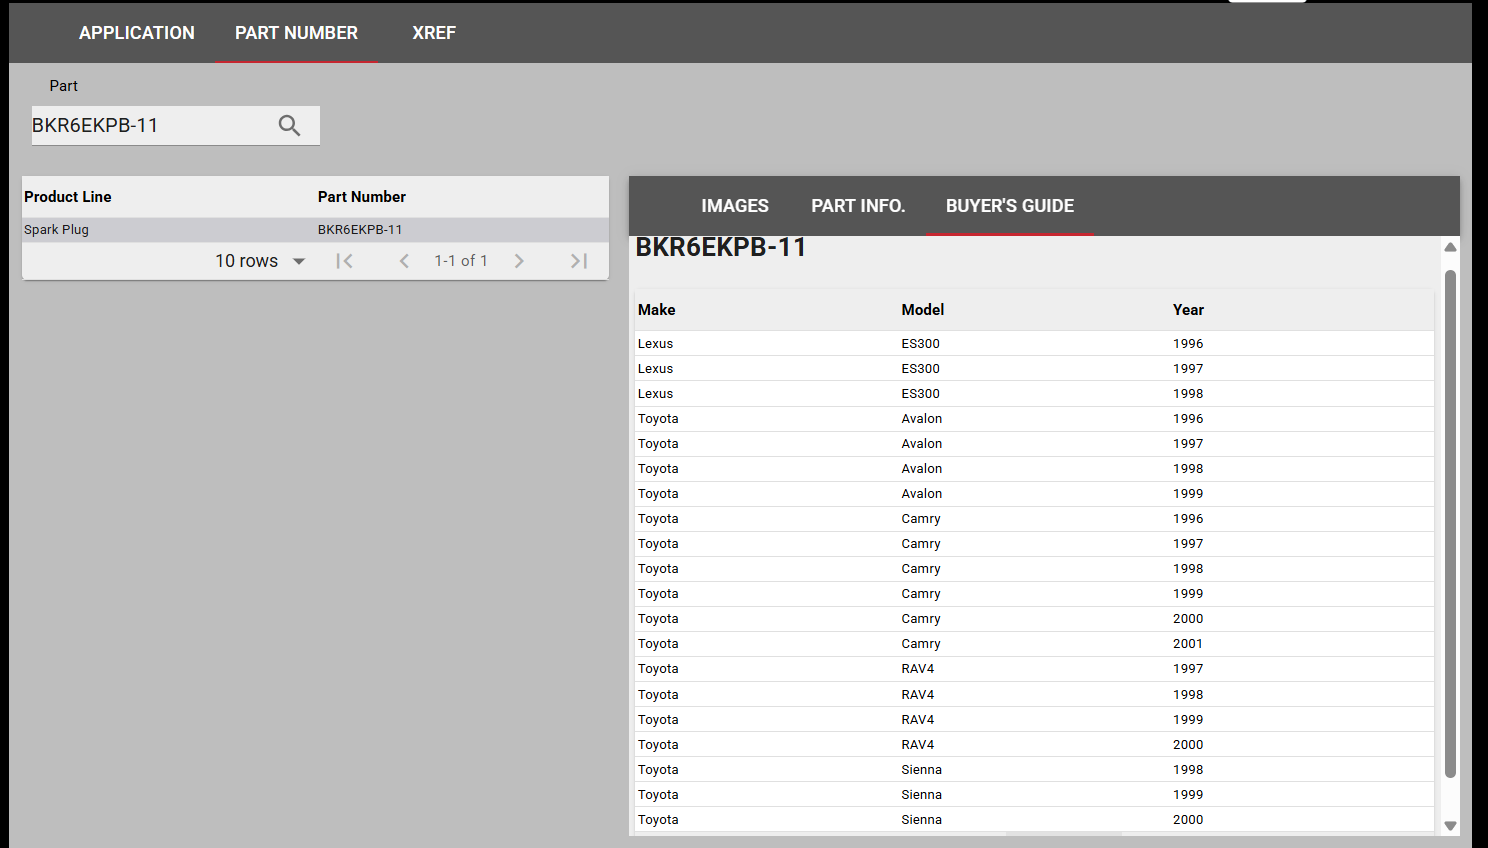1488x848 pixels.
Task: Jump to last page of part results
Action: tap(579, 261)
